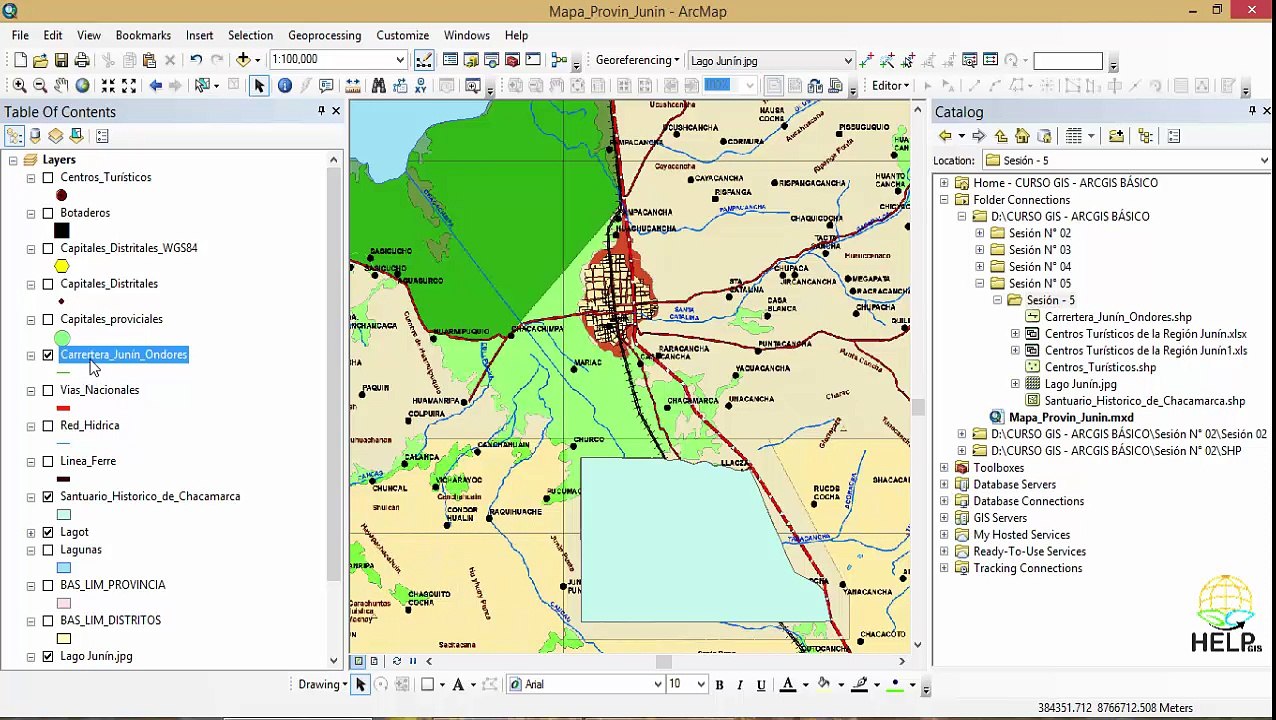Click the BAS_LIM_DISTRITOS yellow swatch
1276x720 pixels.
pos(64,639)
